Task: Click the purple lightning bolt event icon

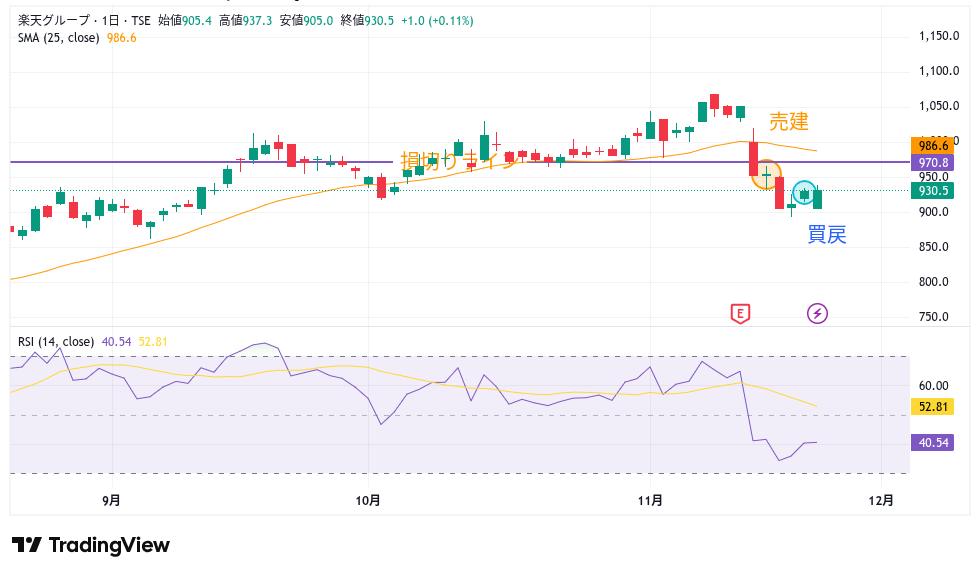Action: click(817, 314)
